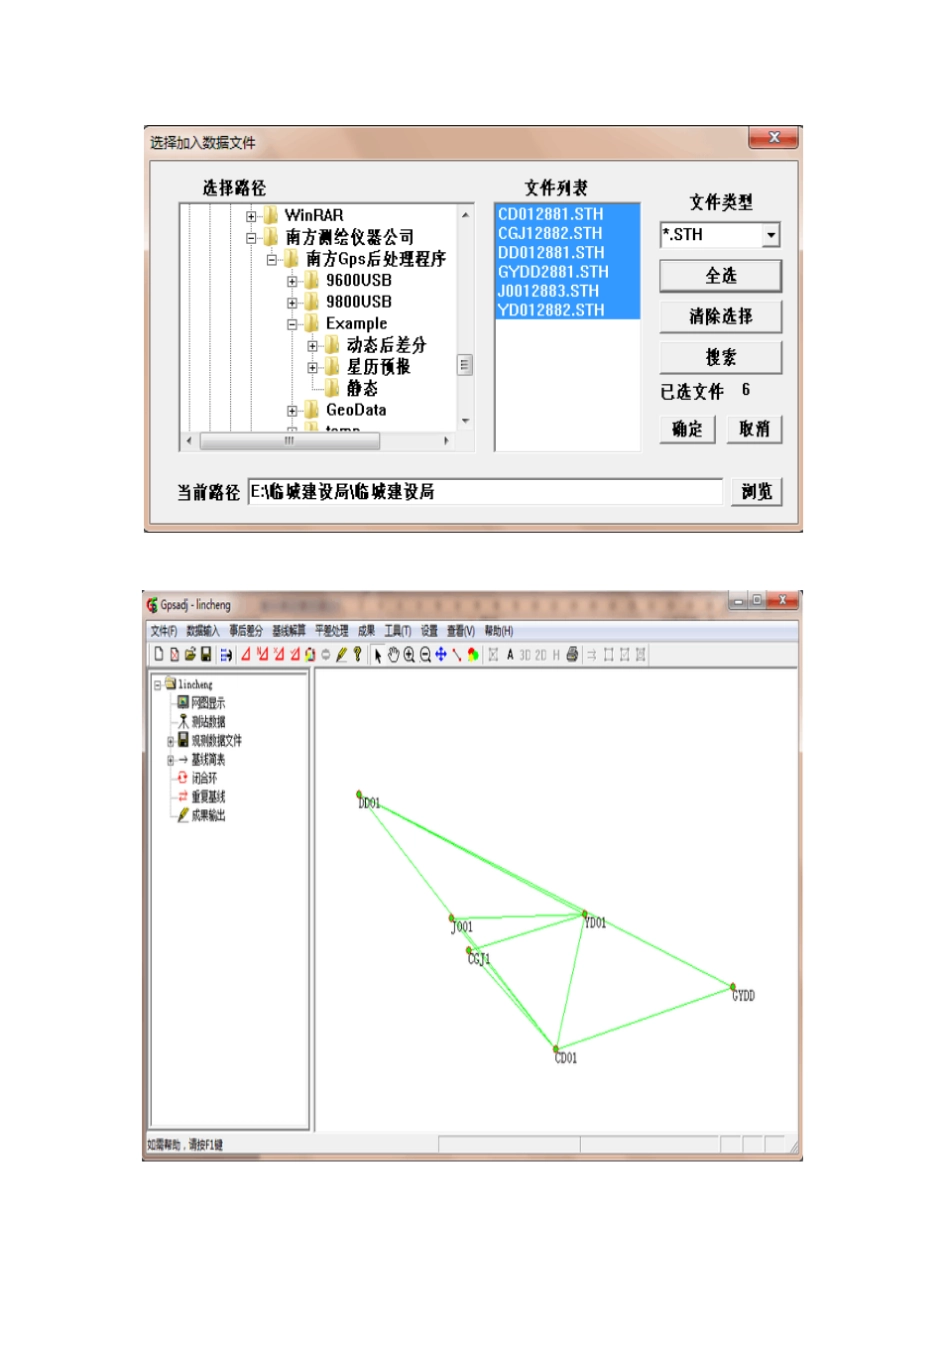
Task: Click the 当前路径 path input field
Action: [485, 492]
